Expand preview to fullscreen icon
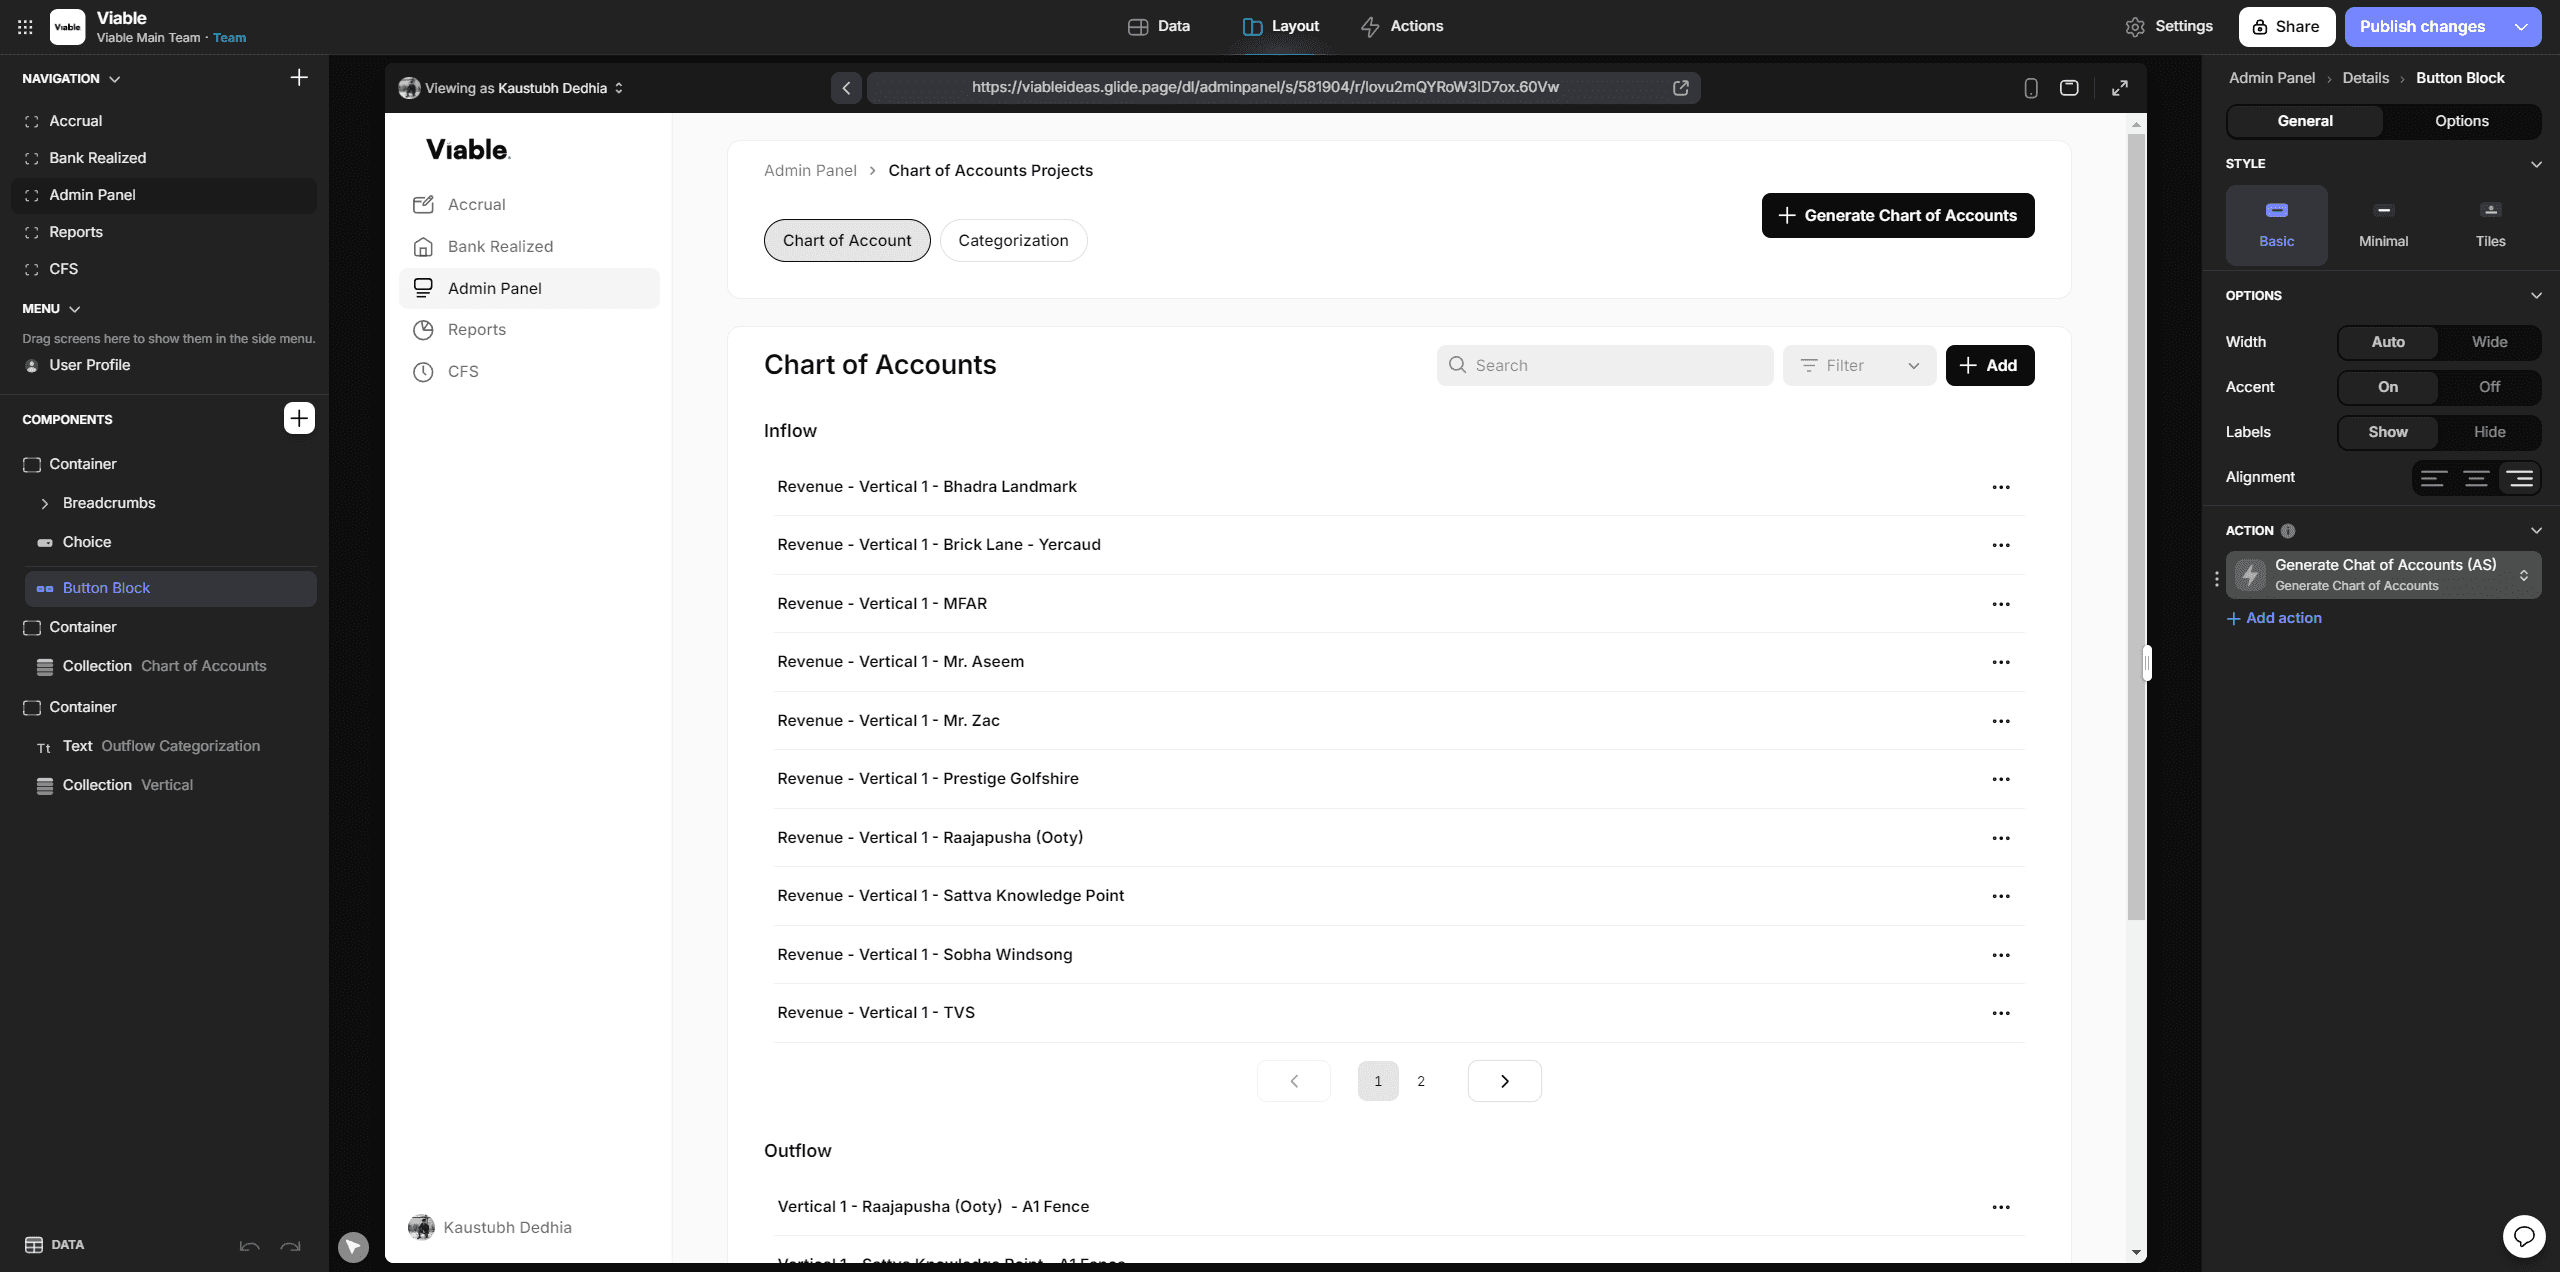Screen dimensions: 2560x1272 (2119, 88)
